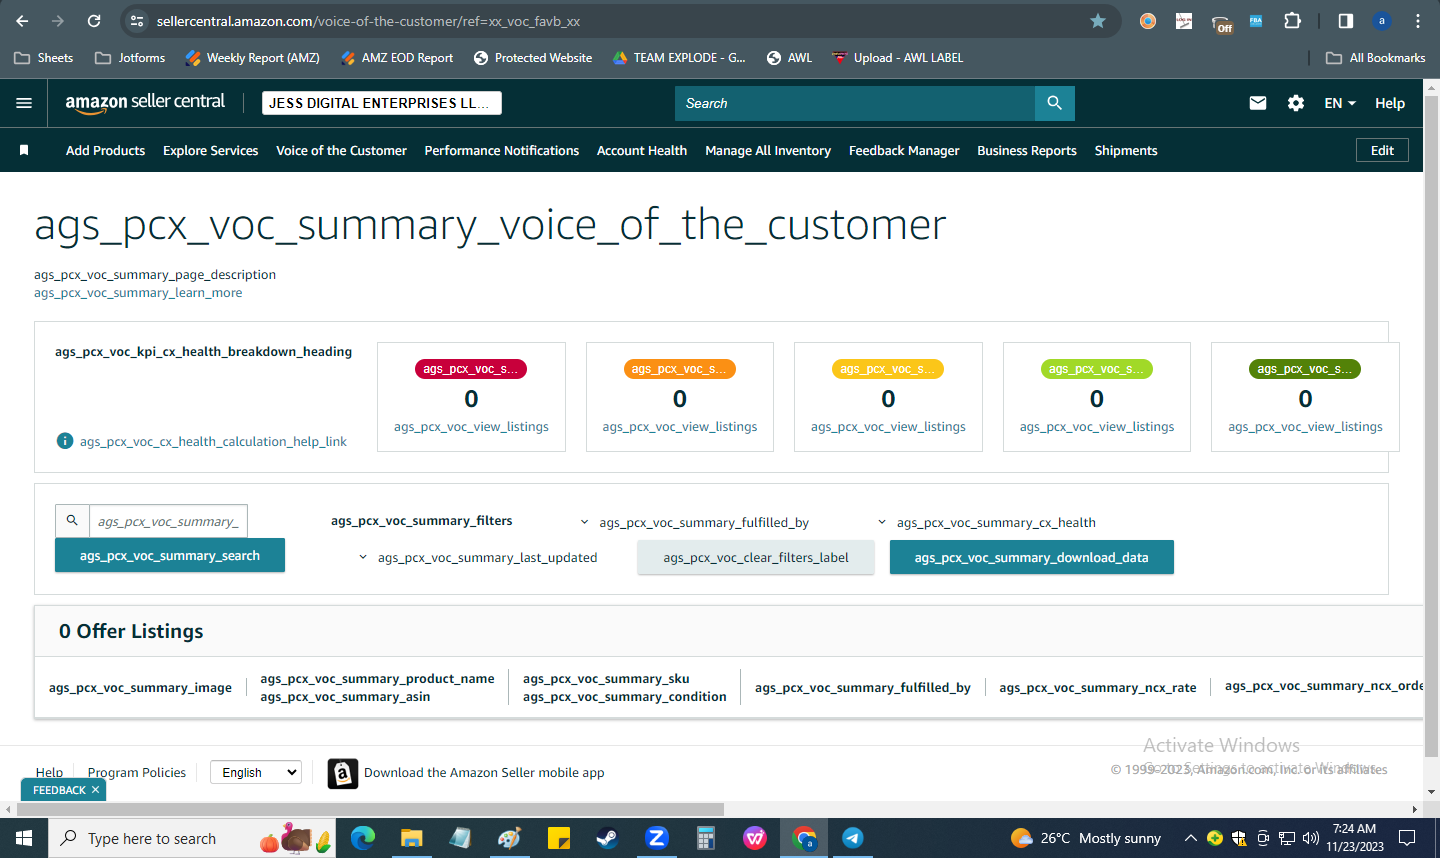
Task: Click the Edit favorites button
Action: pos(1382,150)
